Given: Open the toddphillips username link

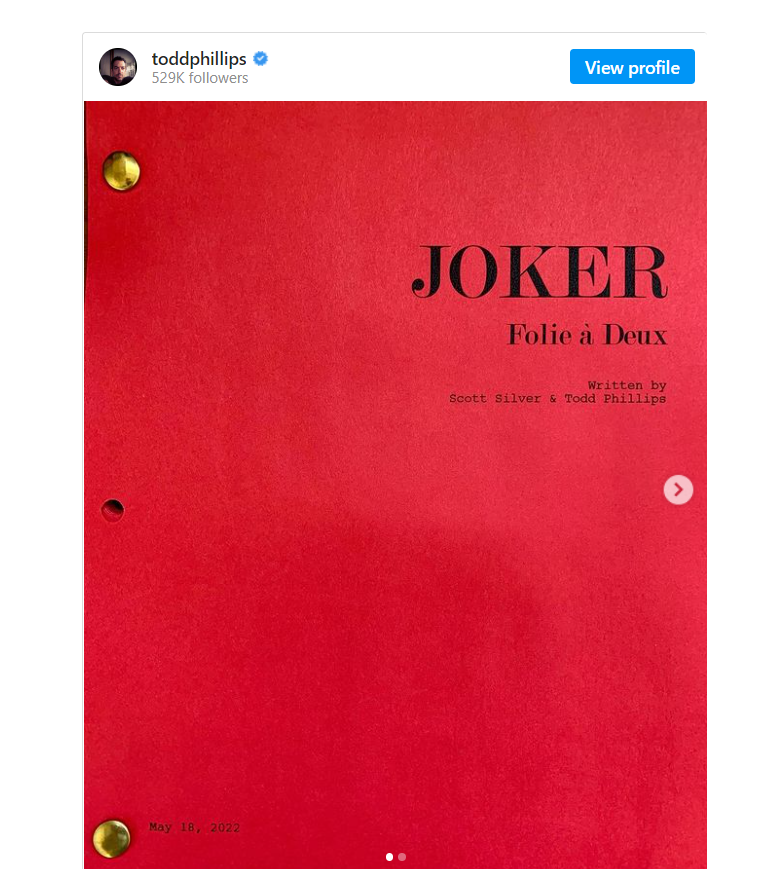Looking at the screenshot, I should tap(198, 59).
